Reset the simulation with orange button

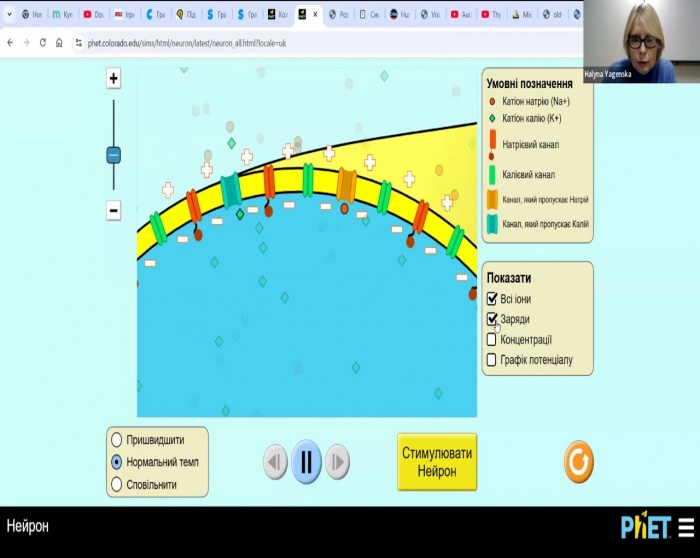(579, 462)
